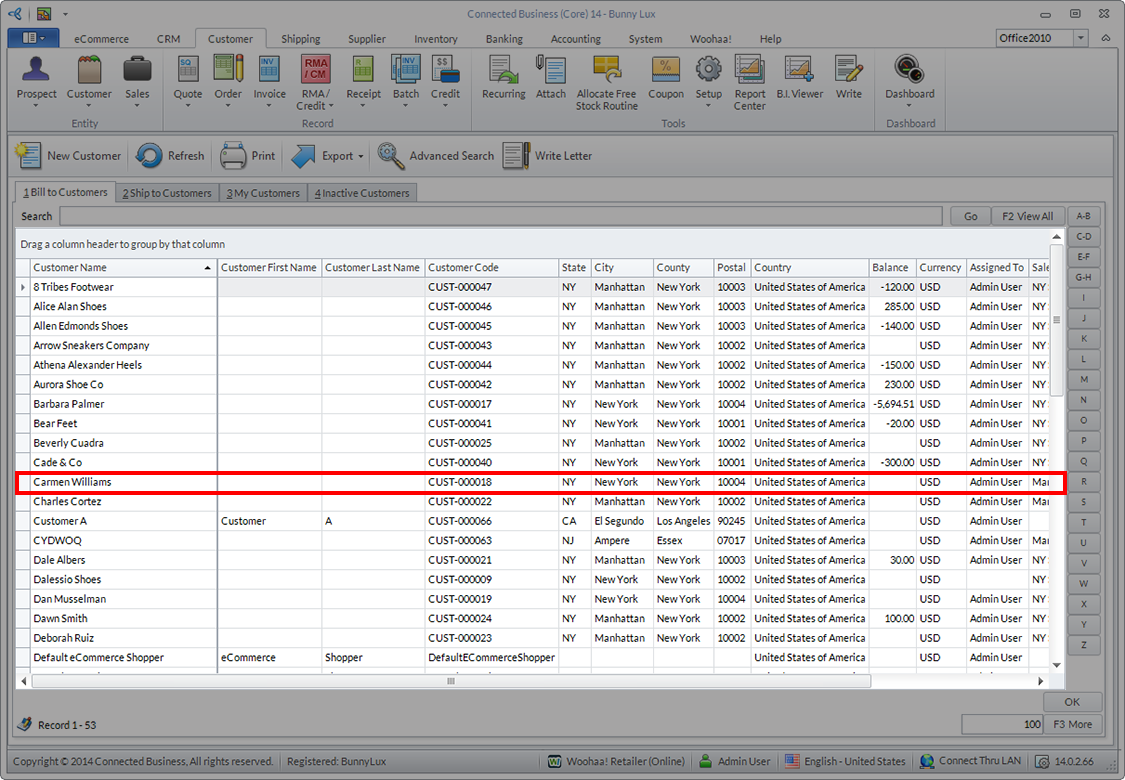Open the Office2010 theme dropdown
Viewport: 1125px width, 780px height.
[x=1081, y=38]
